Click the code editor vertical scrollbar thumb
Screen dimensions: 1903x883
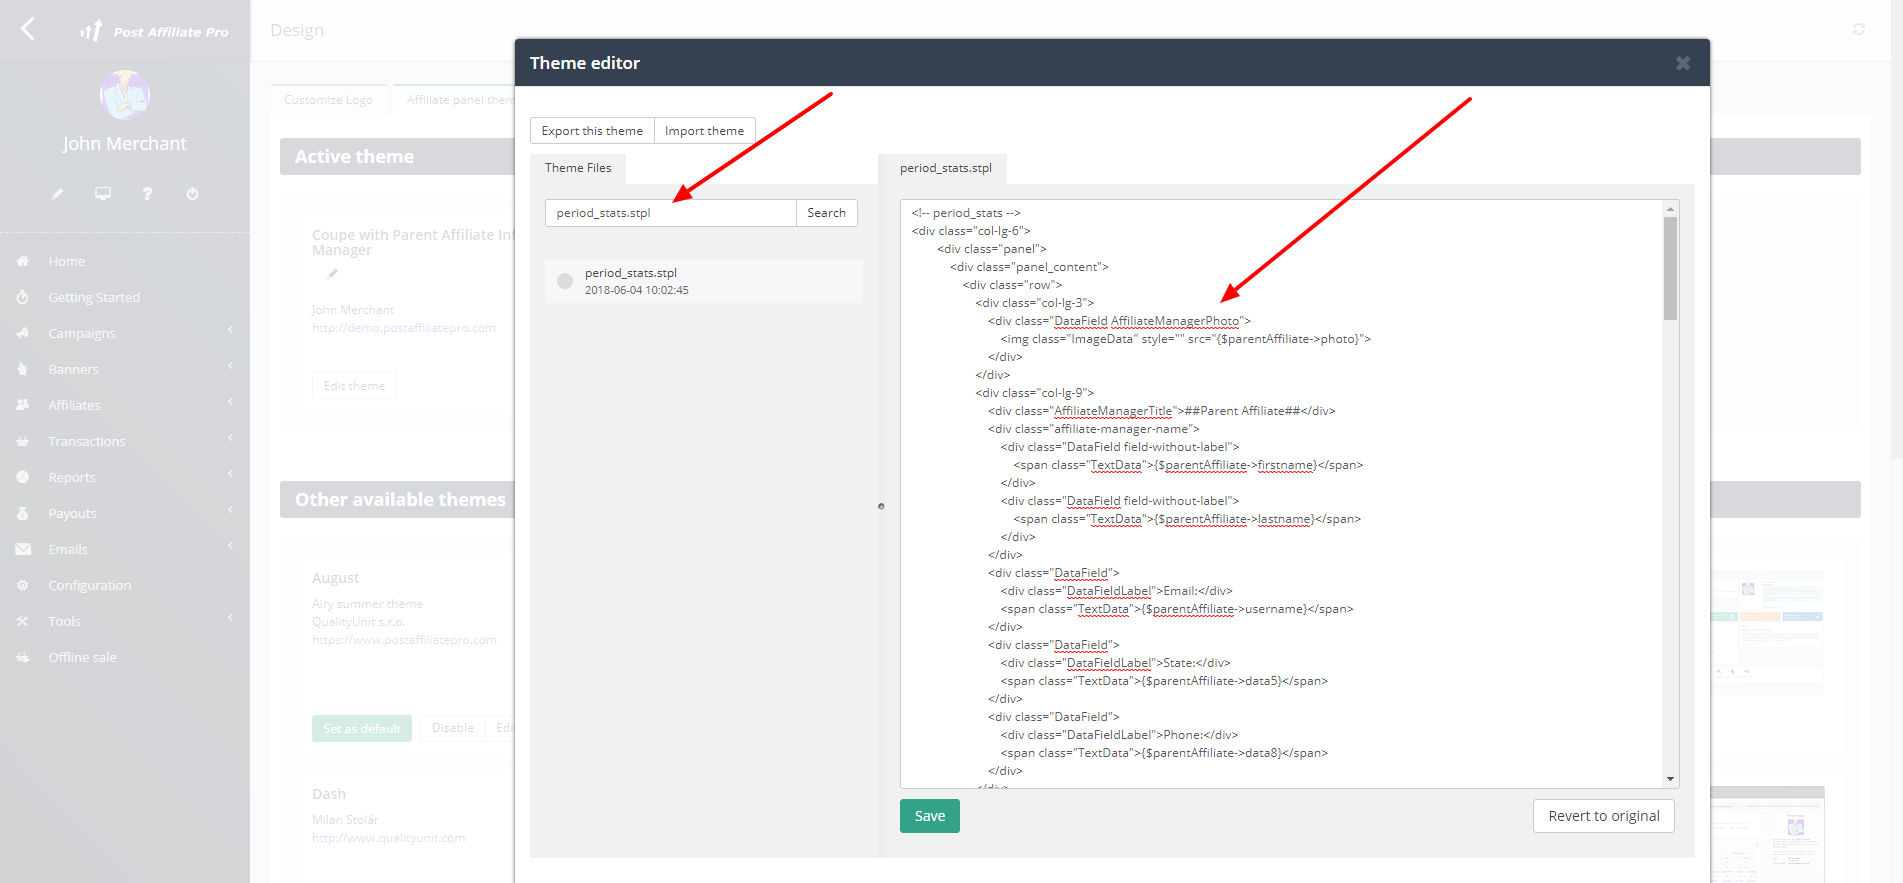(x=1670, y=268)
